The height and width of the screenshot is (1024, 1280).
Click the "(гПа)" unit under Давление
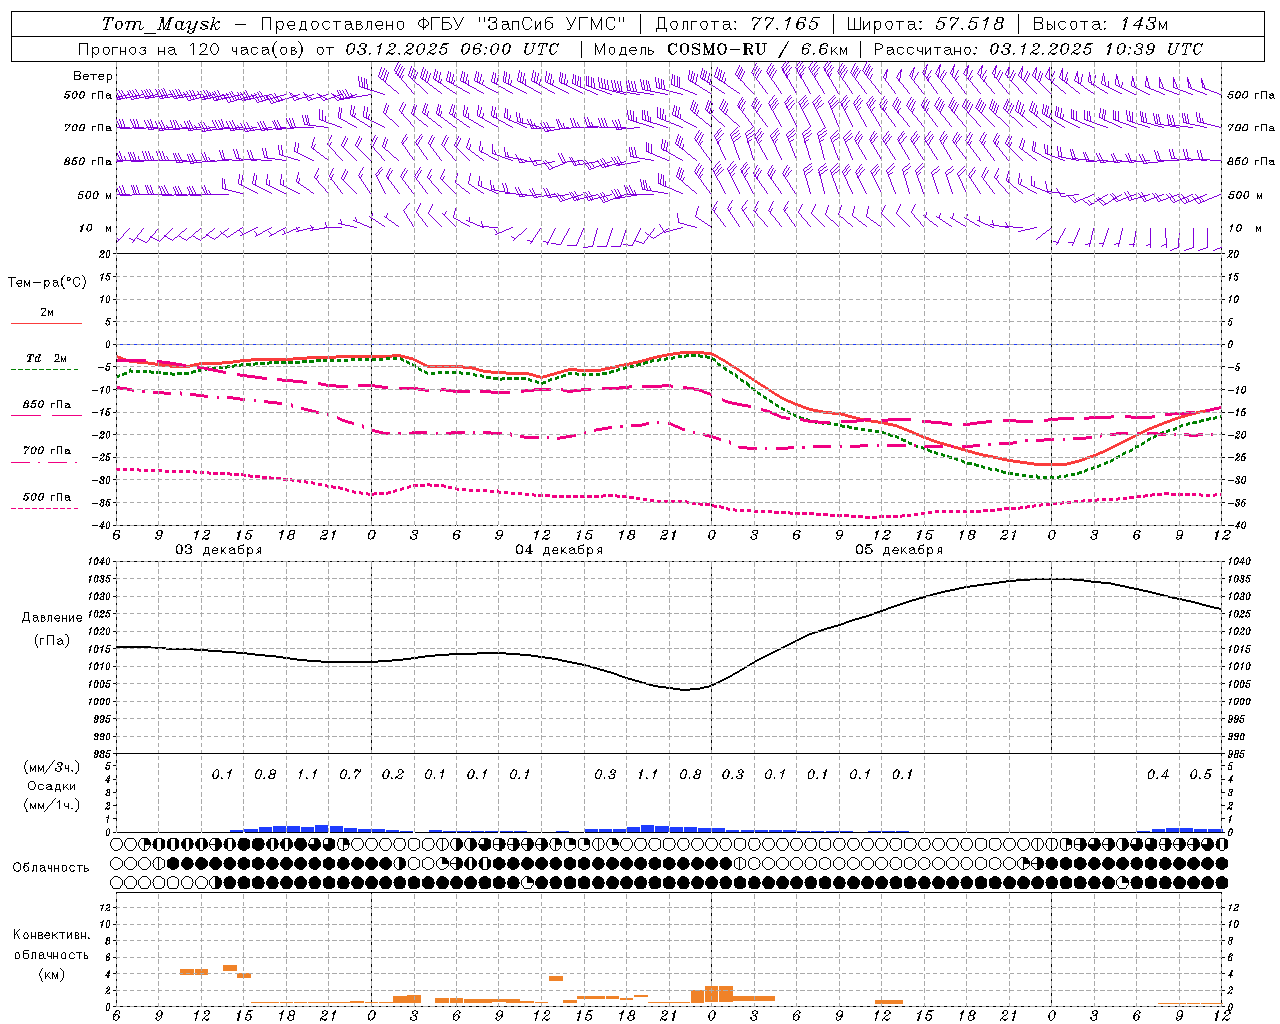[x=52, y=640]
